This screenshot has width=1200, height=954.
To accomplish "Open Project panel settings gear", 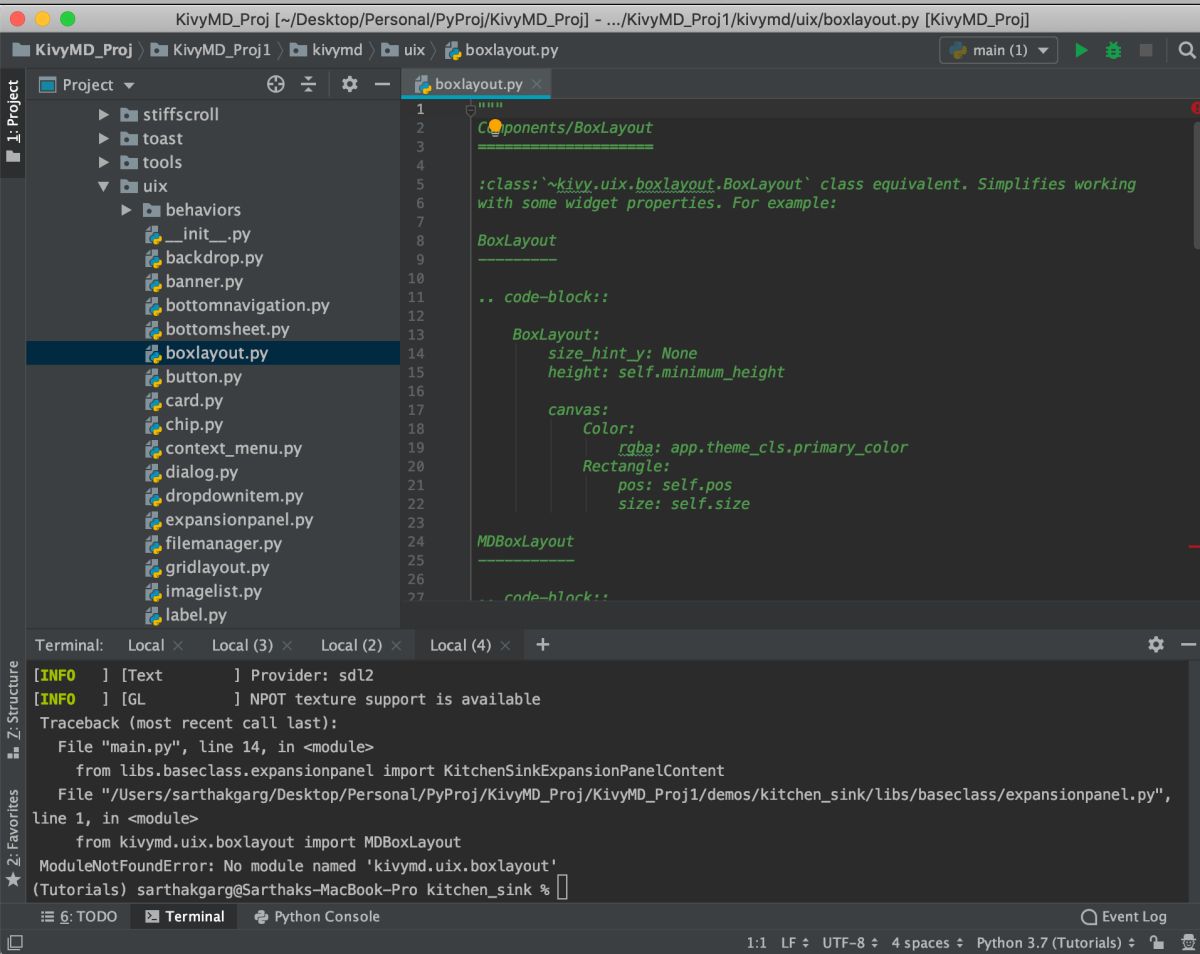I will click(349, 85).
